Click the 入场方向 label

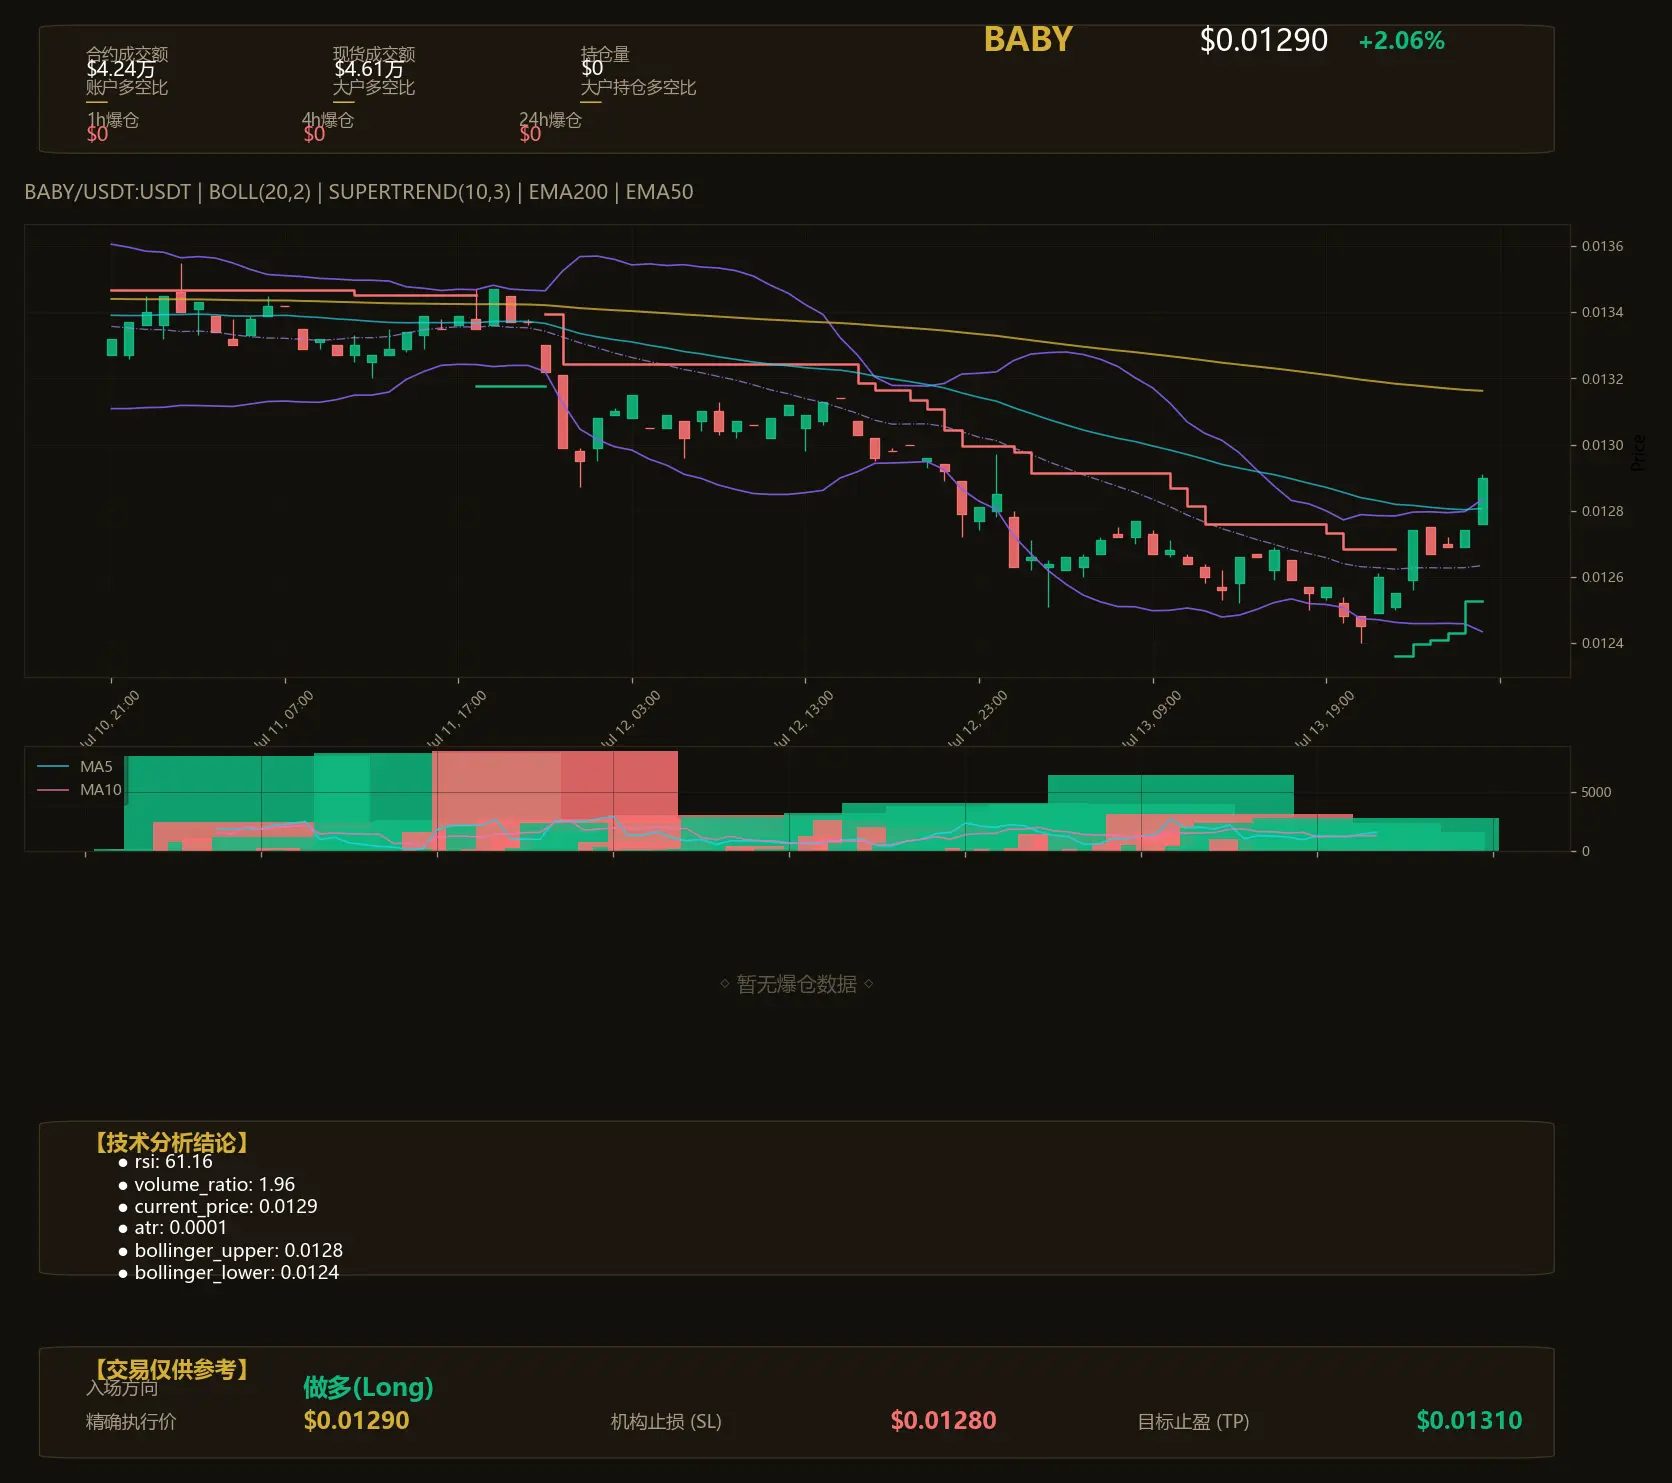tap(122, 1387)
